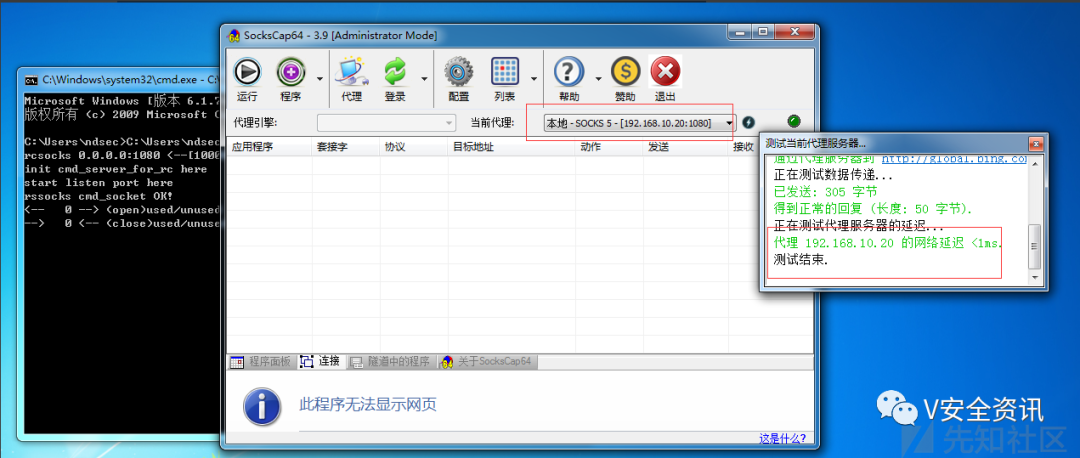Click the 列表 (List) grid icon
The height and width of the screenshot is (458, 1080).
504,72
